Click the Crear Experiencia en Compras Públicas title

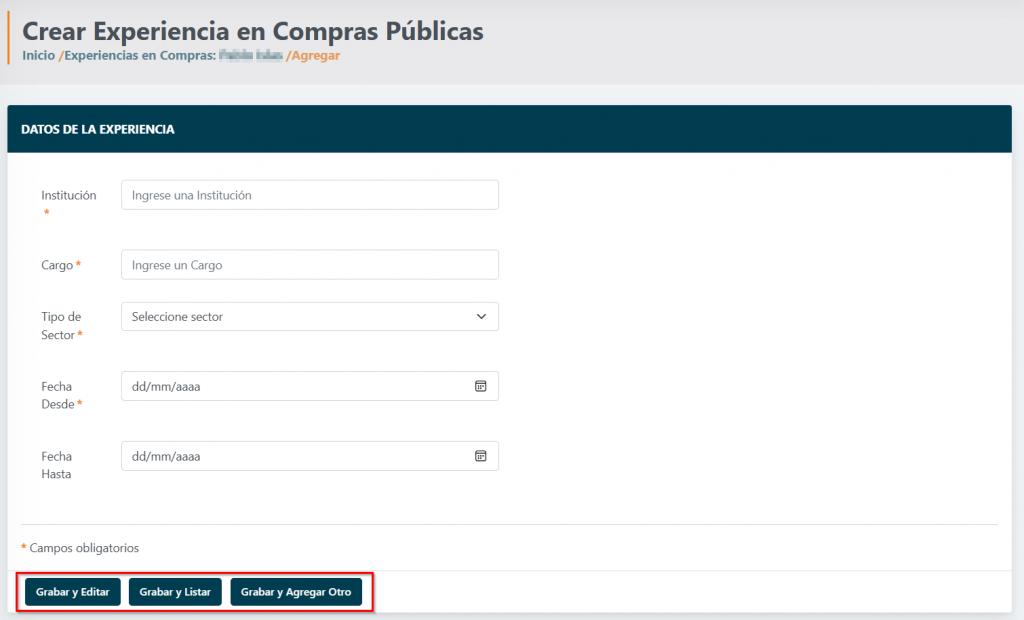(x=253, y=31)
